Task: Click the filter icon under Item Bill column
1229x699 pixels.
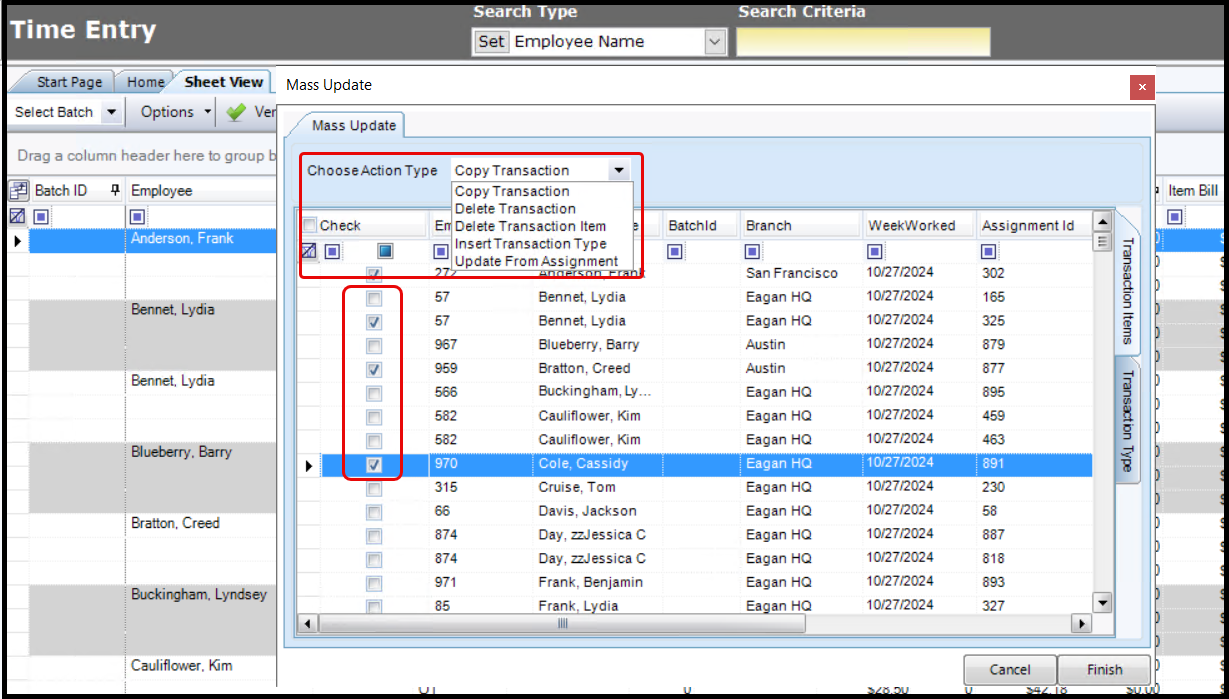Action: tap(1176, 216)
